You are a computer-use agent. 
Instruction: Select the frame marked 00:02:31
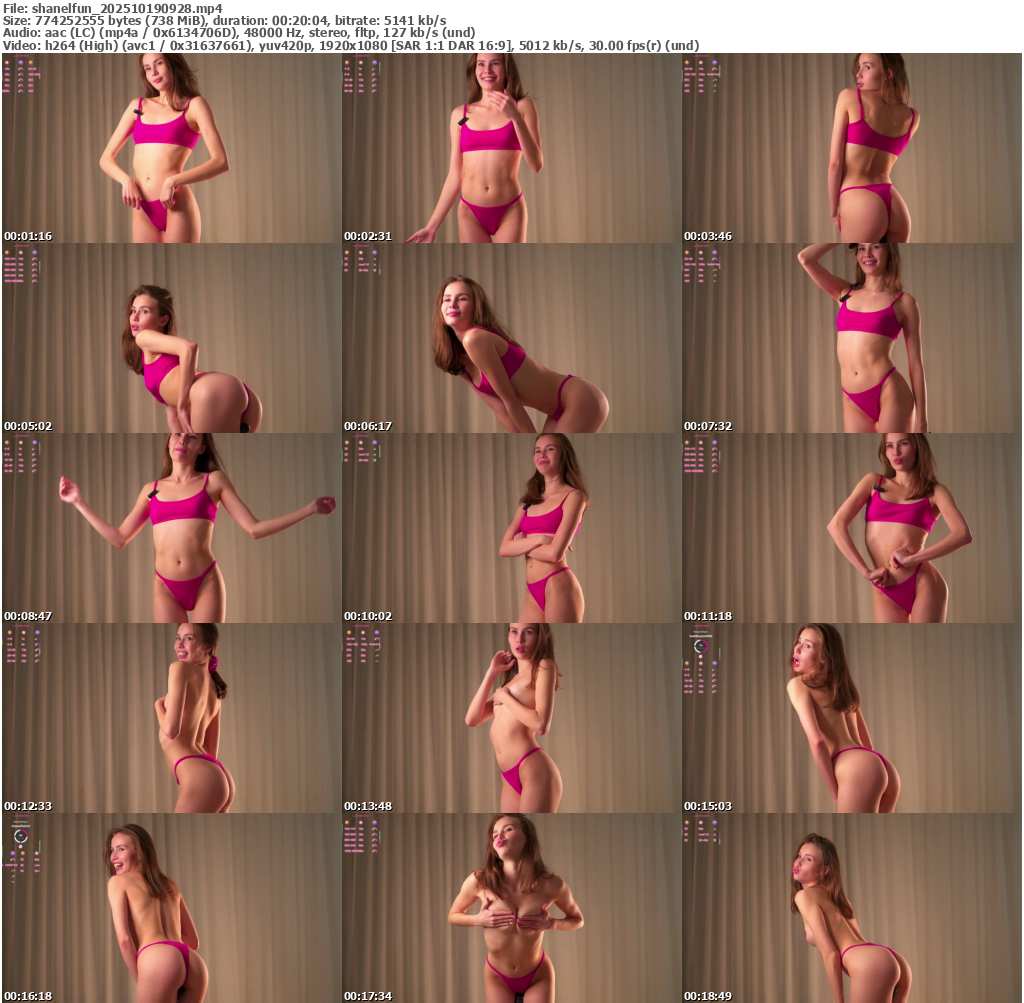(x=511, y=148)
